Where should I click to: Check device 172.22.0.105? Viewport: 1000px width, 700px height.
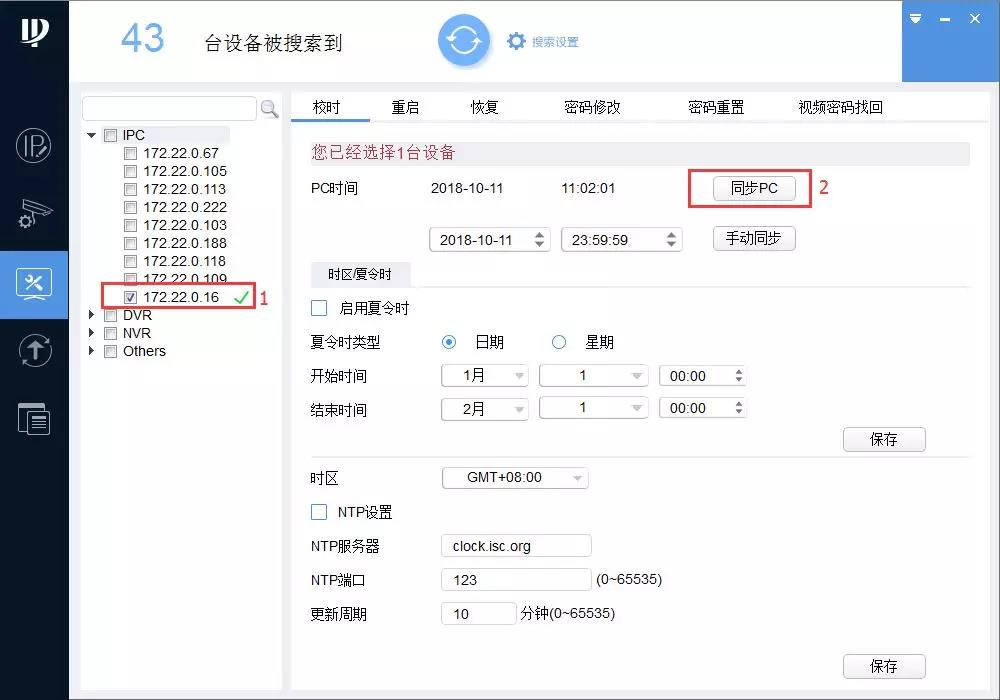pyautogui.click(x=130, y=171)
